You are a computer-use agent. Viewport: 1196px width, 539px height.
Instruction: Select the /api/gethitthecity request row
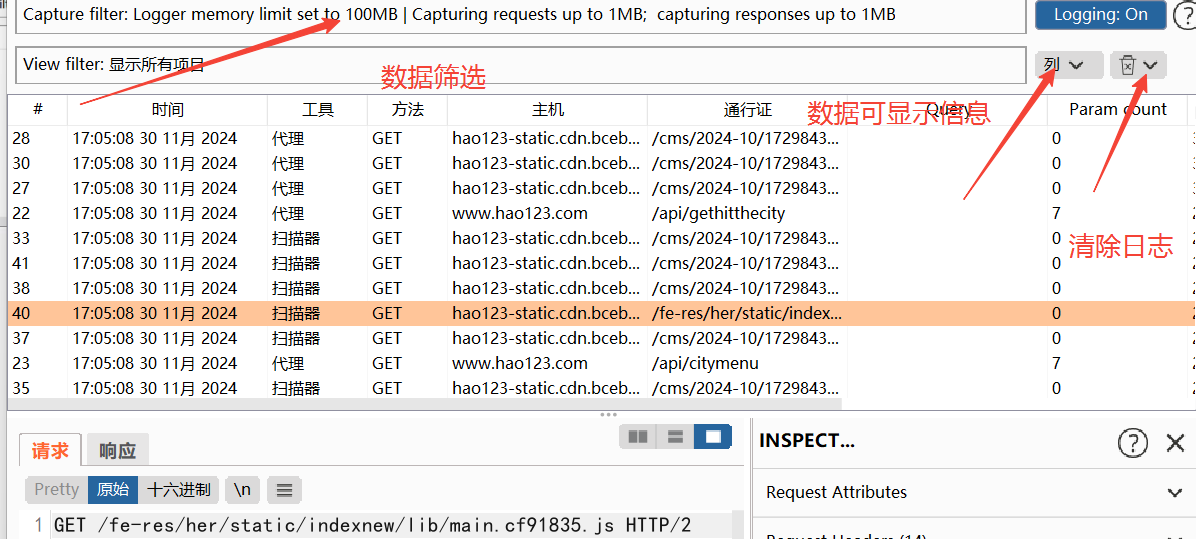coord(601,213)
